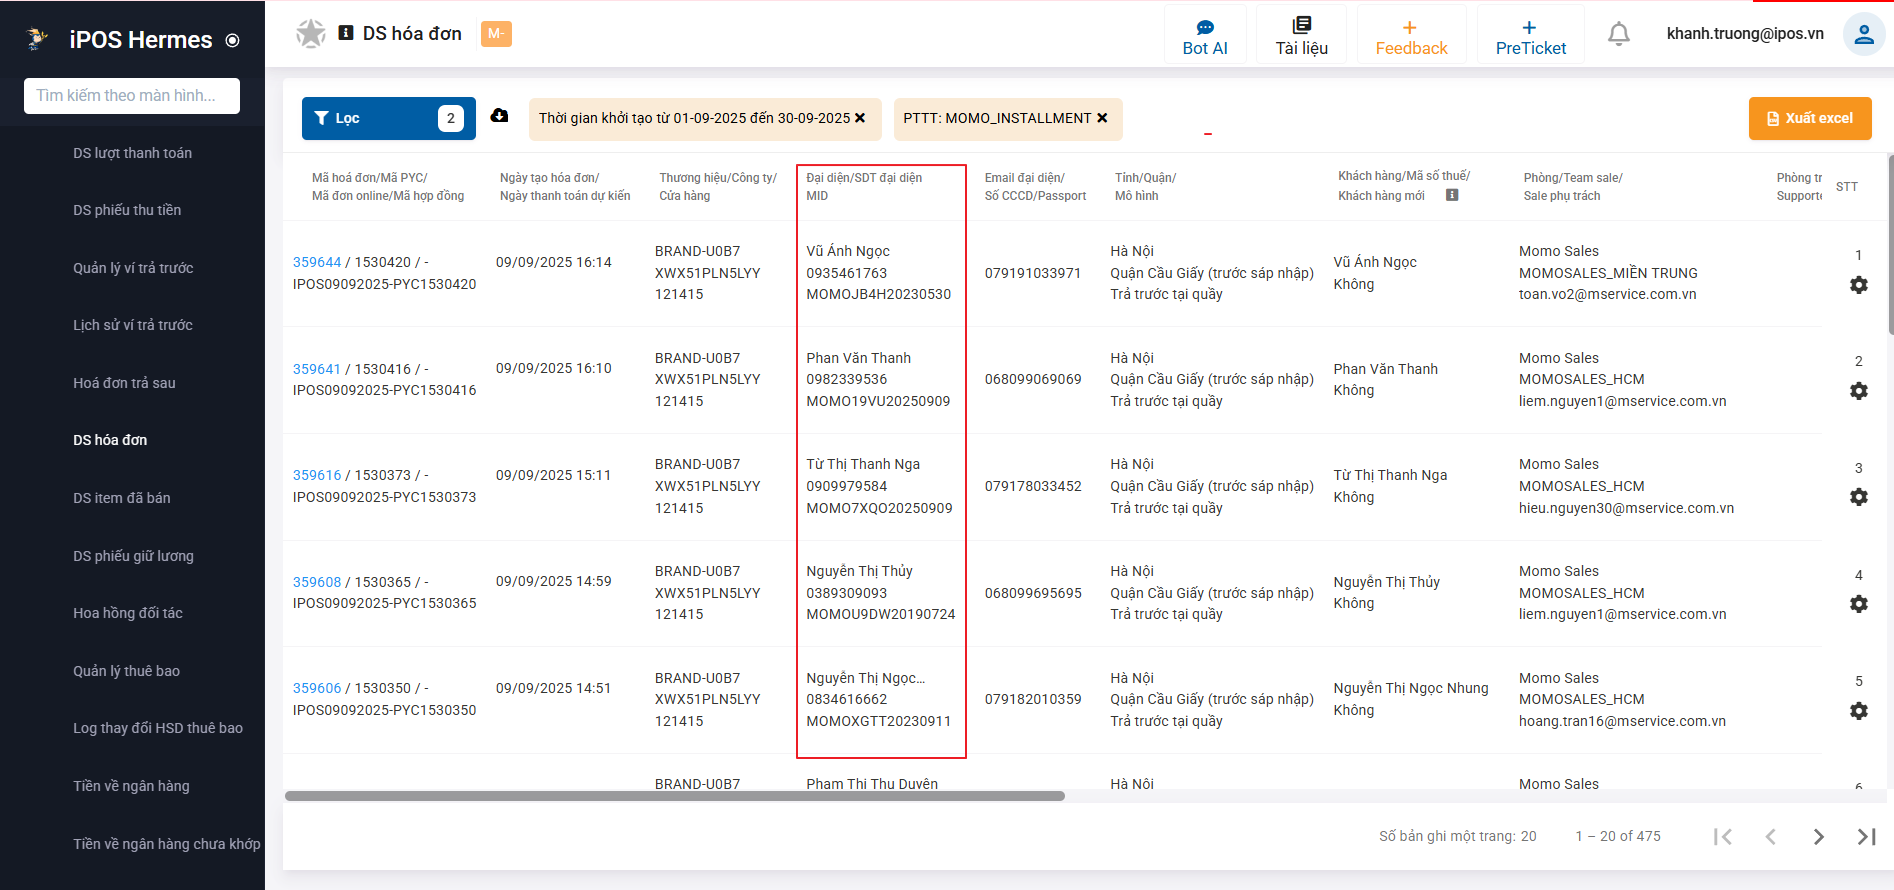This screenshot has width=1894, height=890.
Task: Open invoice link 359606
Action: [317, 688]
